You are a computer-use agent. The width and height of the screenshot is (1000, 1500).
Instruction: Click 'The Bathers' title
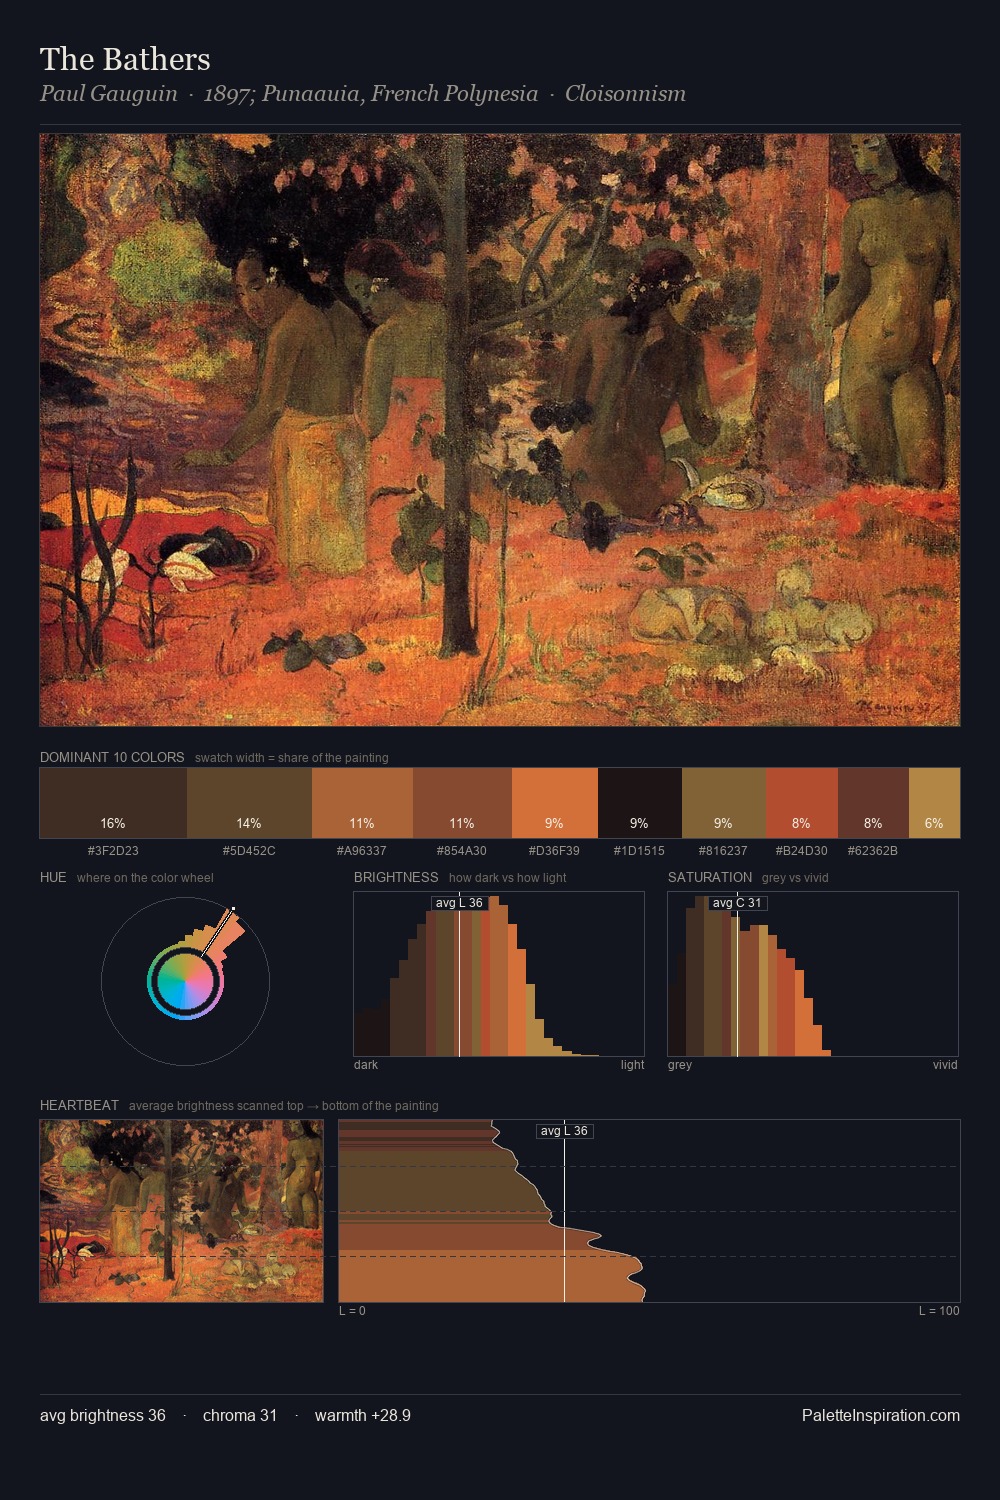(x=125, y=60)
